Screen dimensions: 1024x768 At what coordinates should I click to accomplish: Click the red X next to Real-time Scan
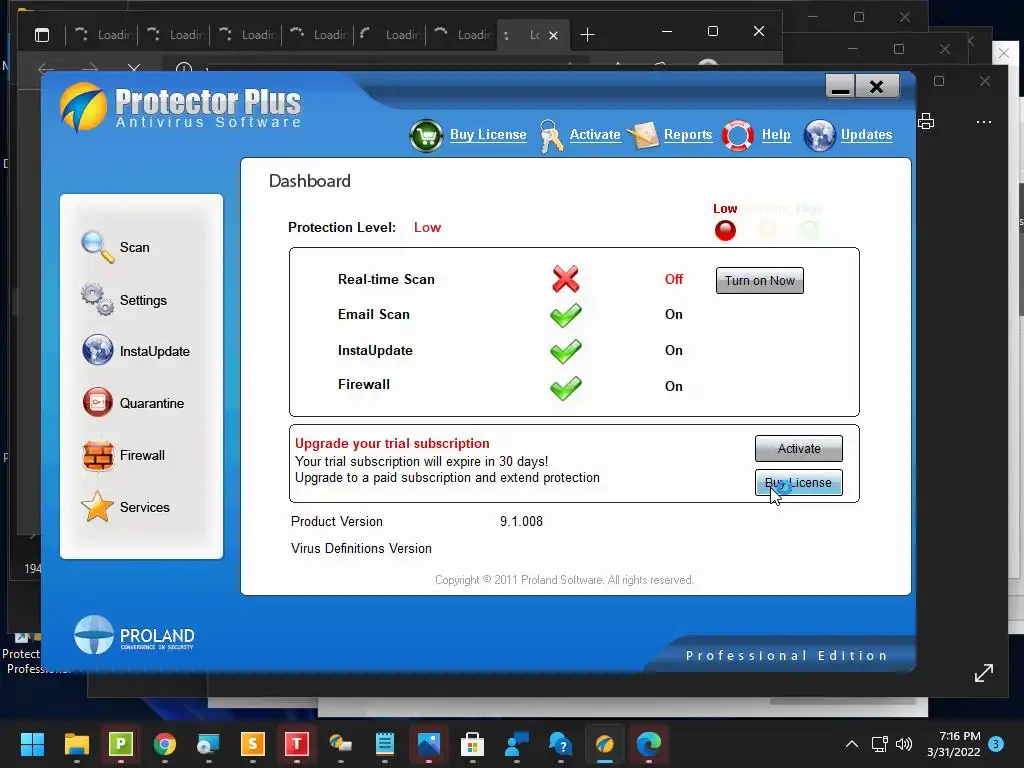566,279
